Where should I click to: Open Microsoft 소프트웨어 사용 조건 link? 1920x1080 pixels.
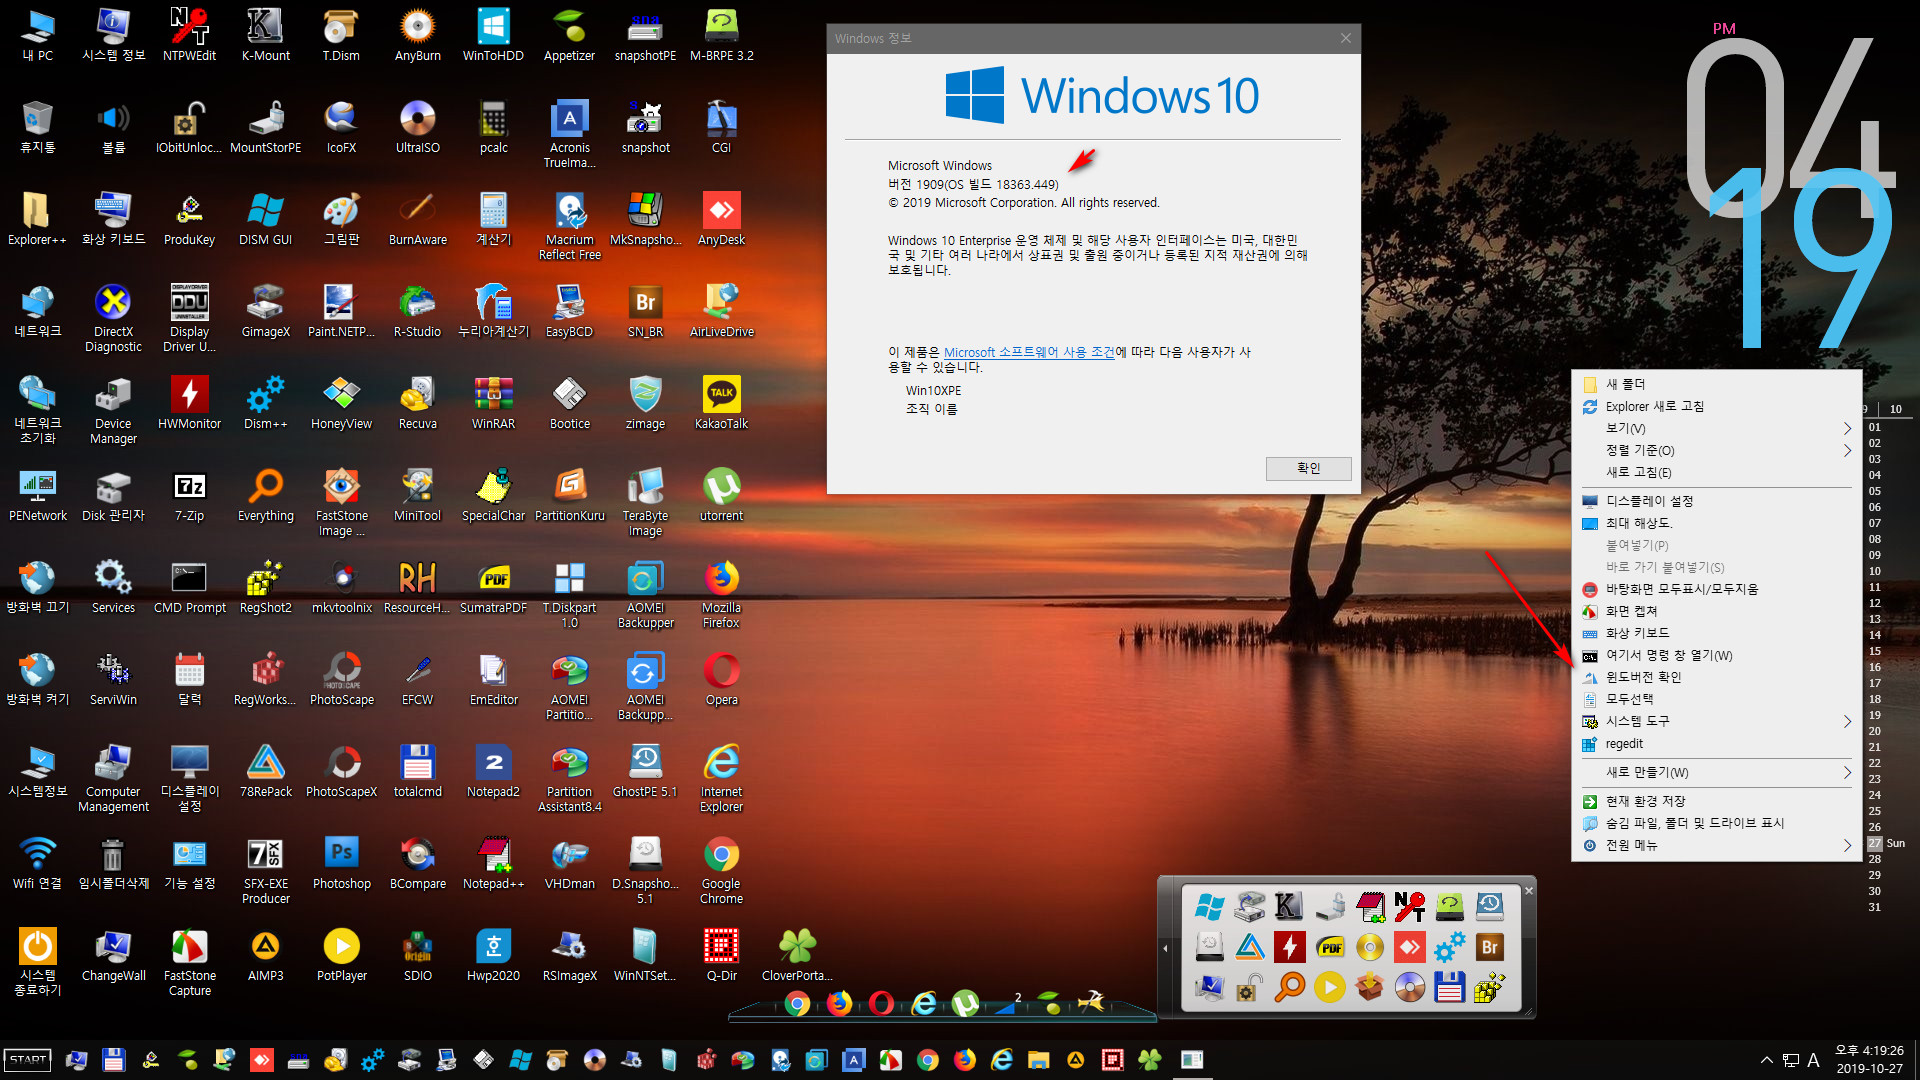tap(1029, 352)
